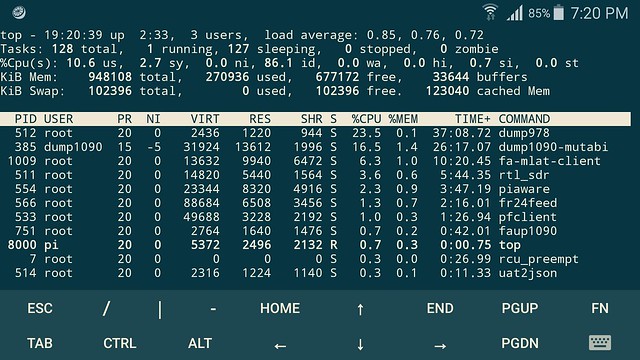Tap the FN key
Image resolution: width=640 pixels, height=360 pixels.
click(x=600, y=308)
